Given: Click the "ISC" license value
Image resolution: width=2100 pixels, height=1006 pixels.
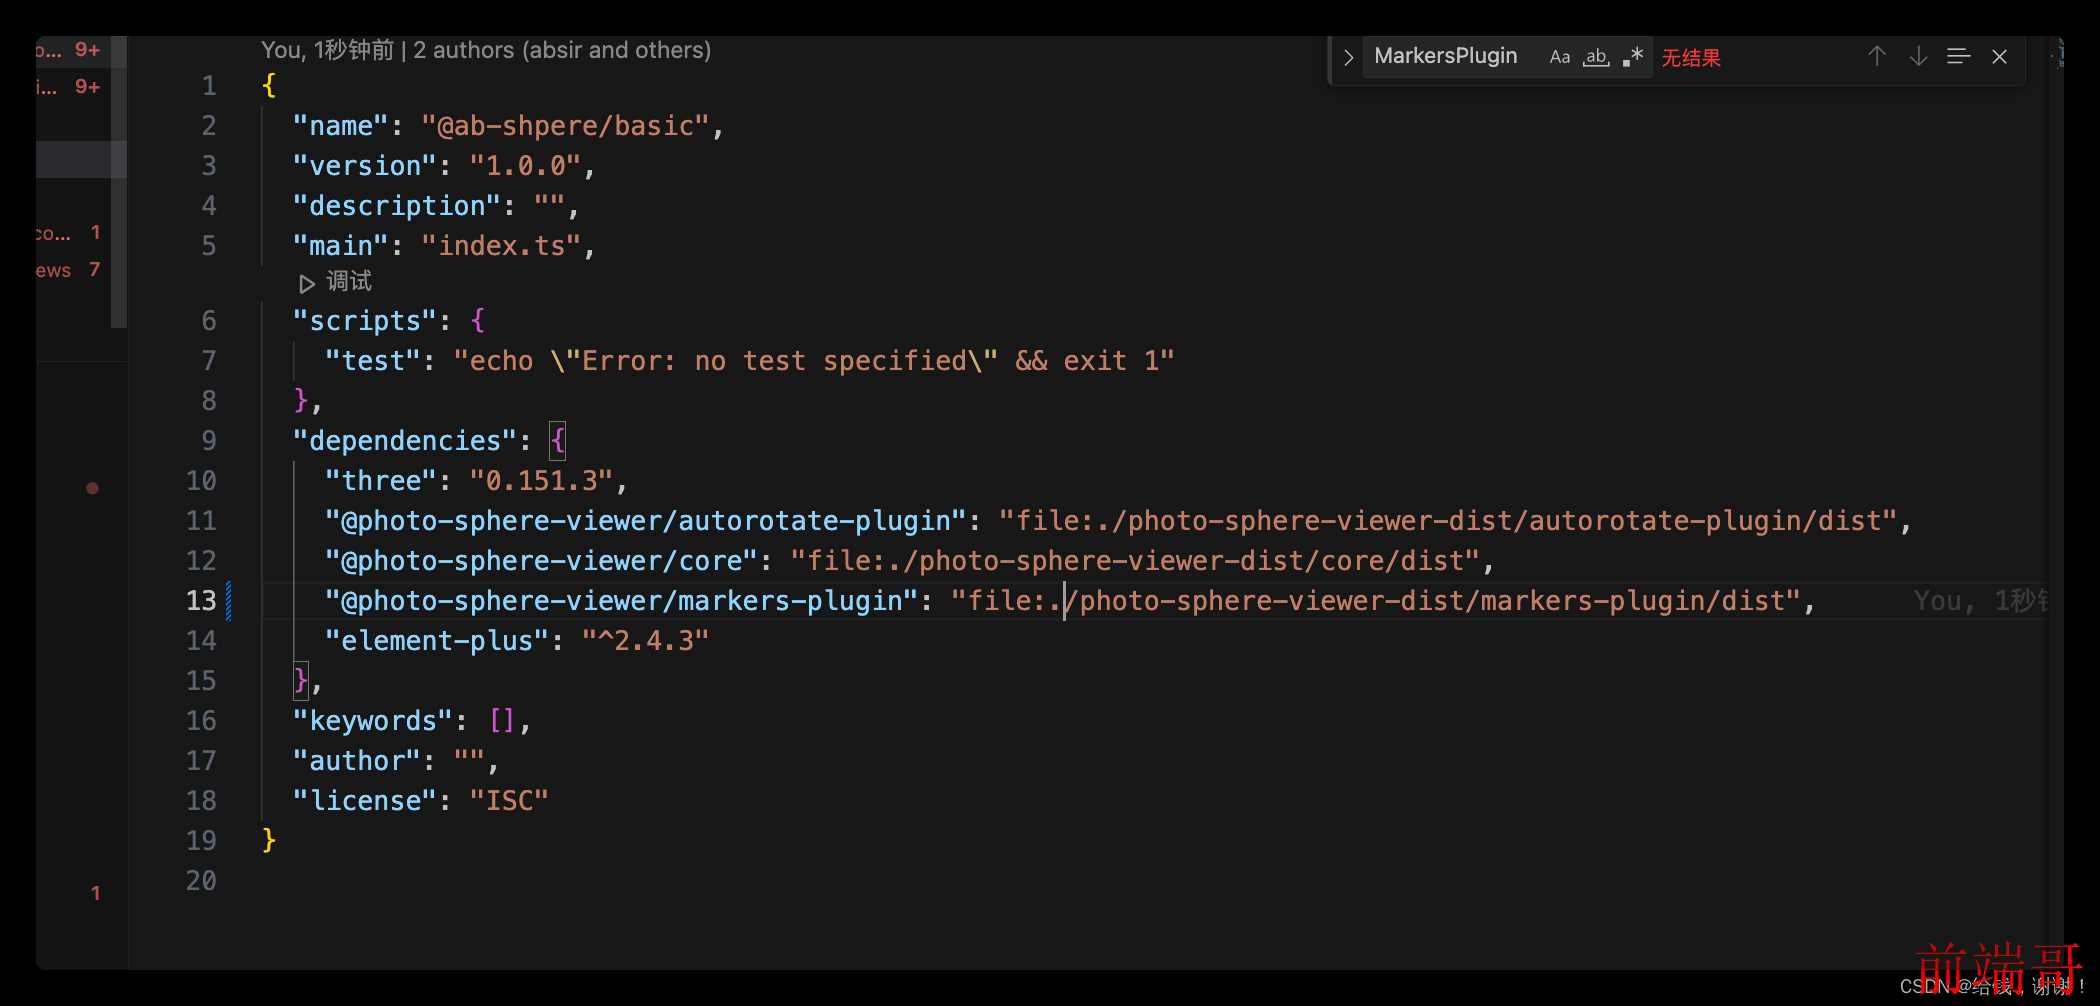Looking at the screenshot, I should coord(509,801).
